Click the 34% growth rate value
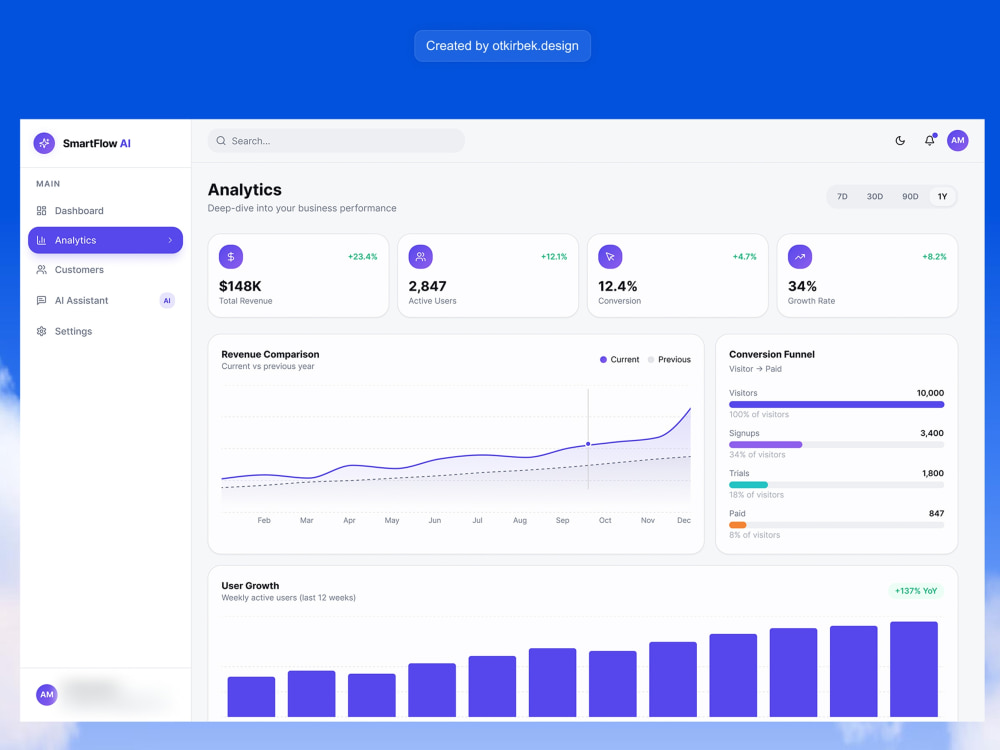This screenshot has height=750, width=1000. click(x=802, y=286)
